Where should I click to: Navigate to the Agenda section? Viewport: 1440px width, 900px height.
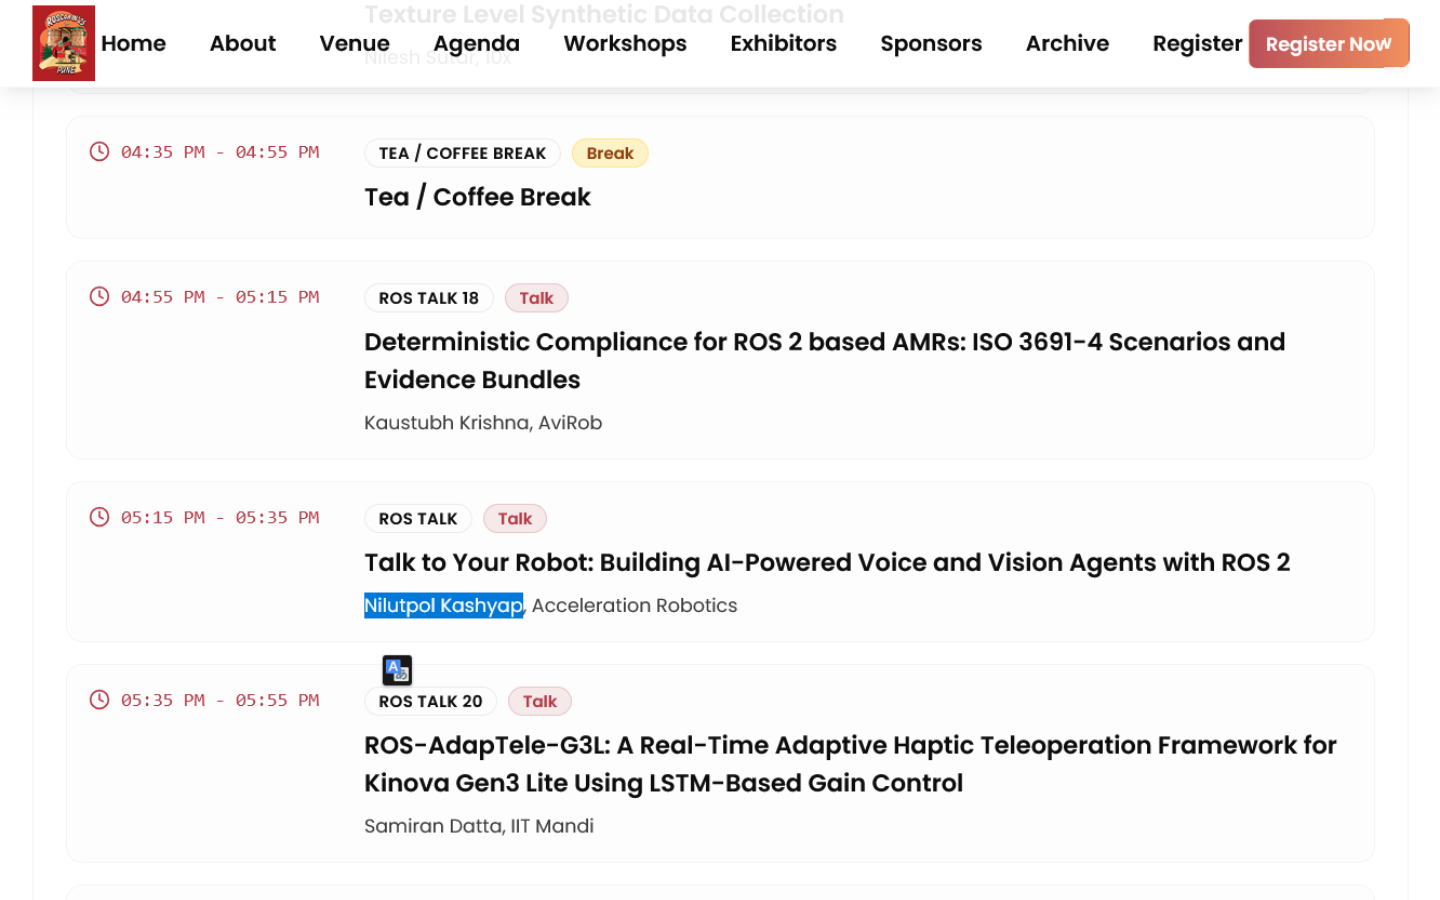click(x=476, y=44)
